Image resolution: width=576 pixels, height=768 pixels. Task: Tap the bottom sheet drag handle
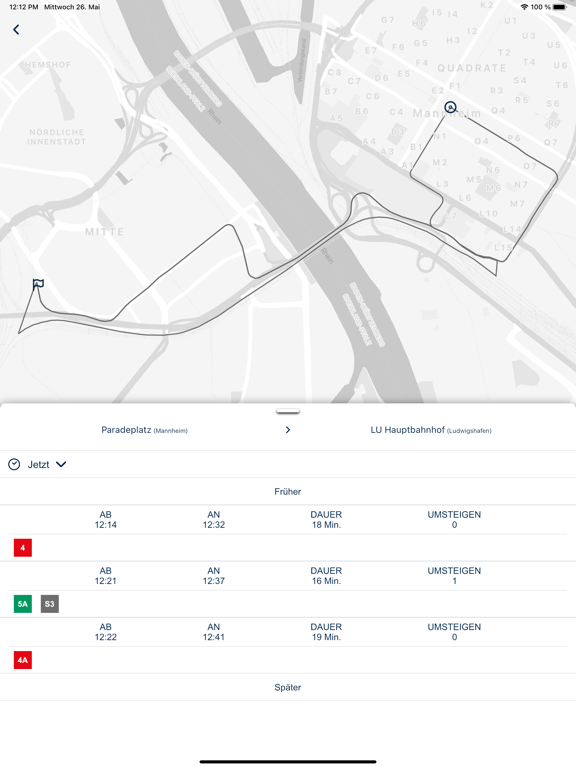[x=288, y=411]
